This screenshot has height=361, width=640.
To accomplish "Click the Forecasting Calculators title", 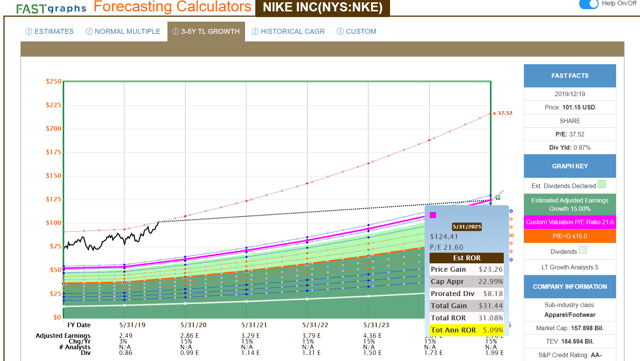I will point(172,7).
